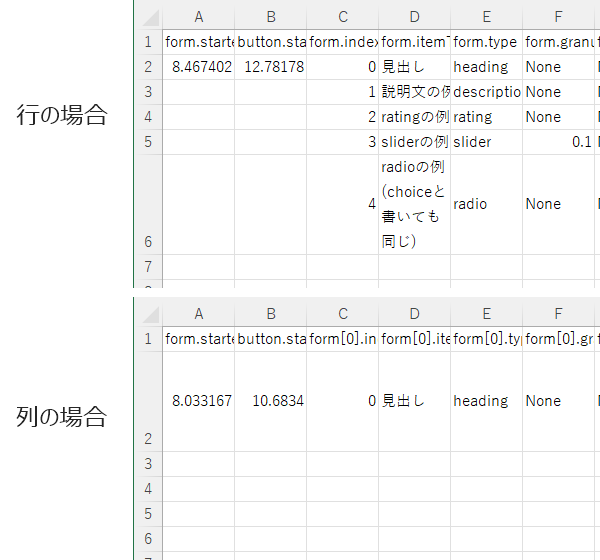Viewport: 600px width, 560px height.
Task: Select column C header in bottom sheet
Action: click(x=342, y=314)
